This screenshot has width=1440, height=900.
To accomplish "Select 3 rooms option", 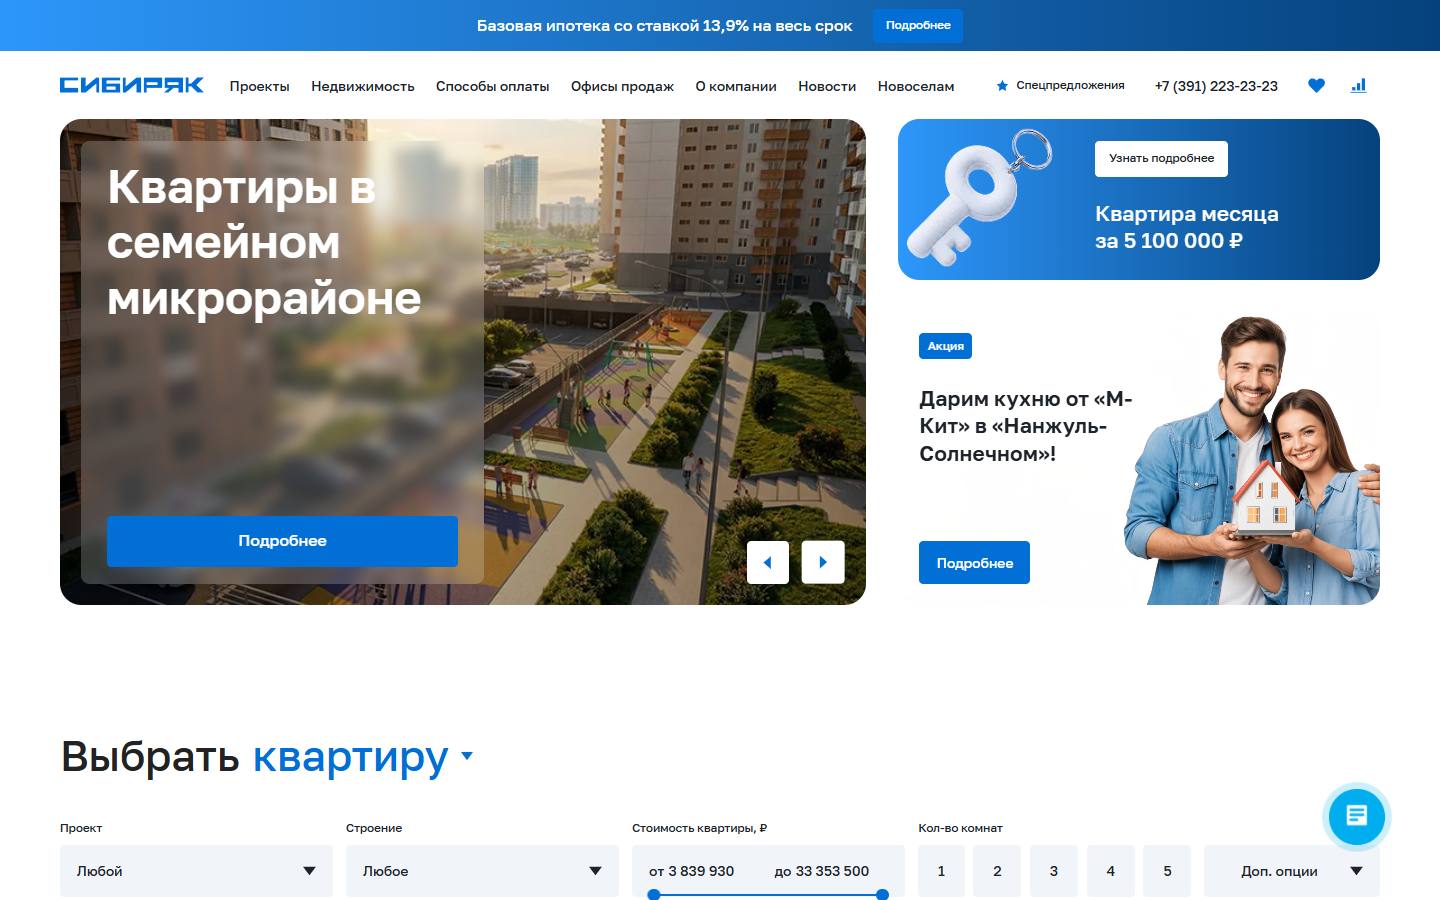I will pos(1054,871).
